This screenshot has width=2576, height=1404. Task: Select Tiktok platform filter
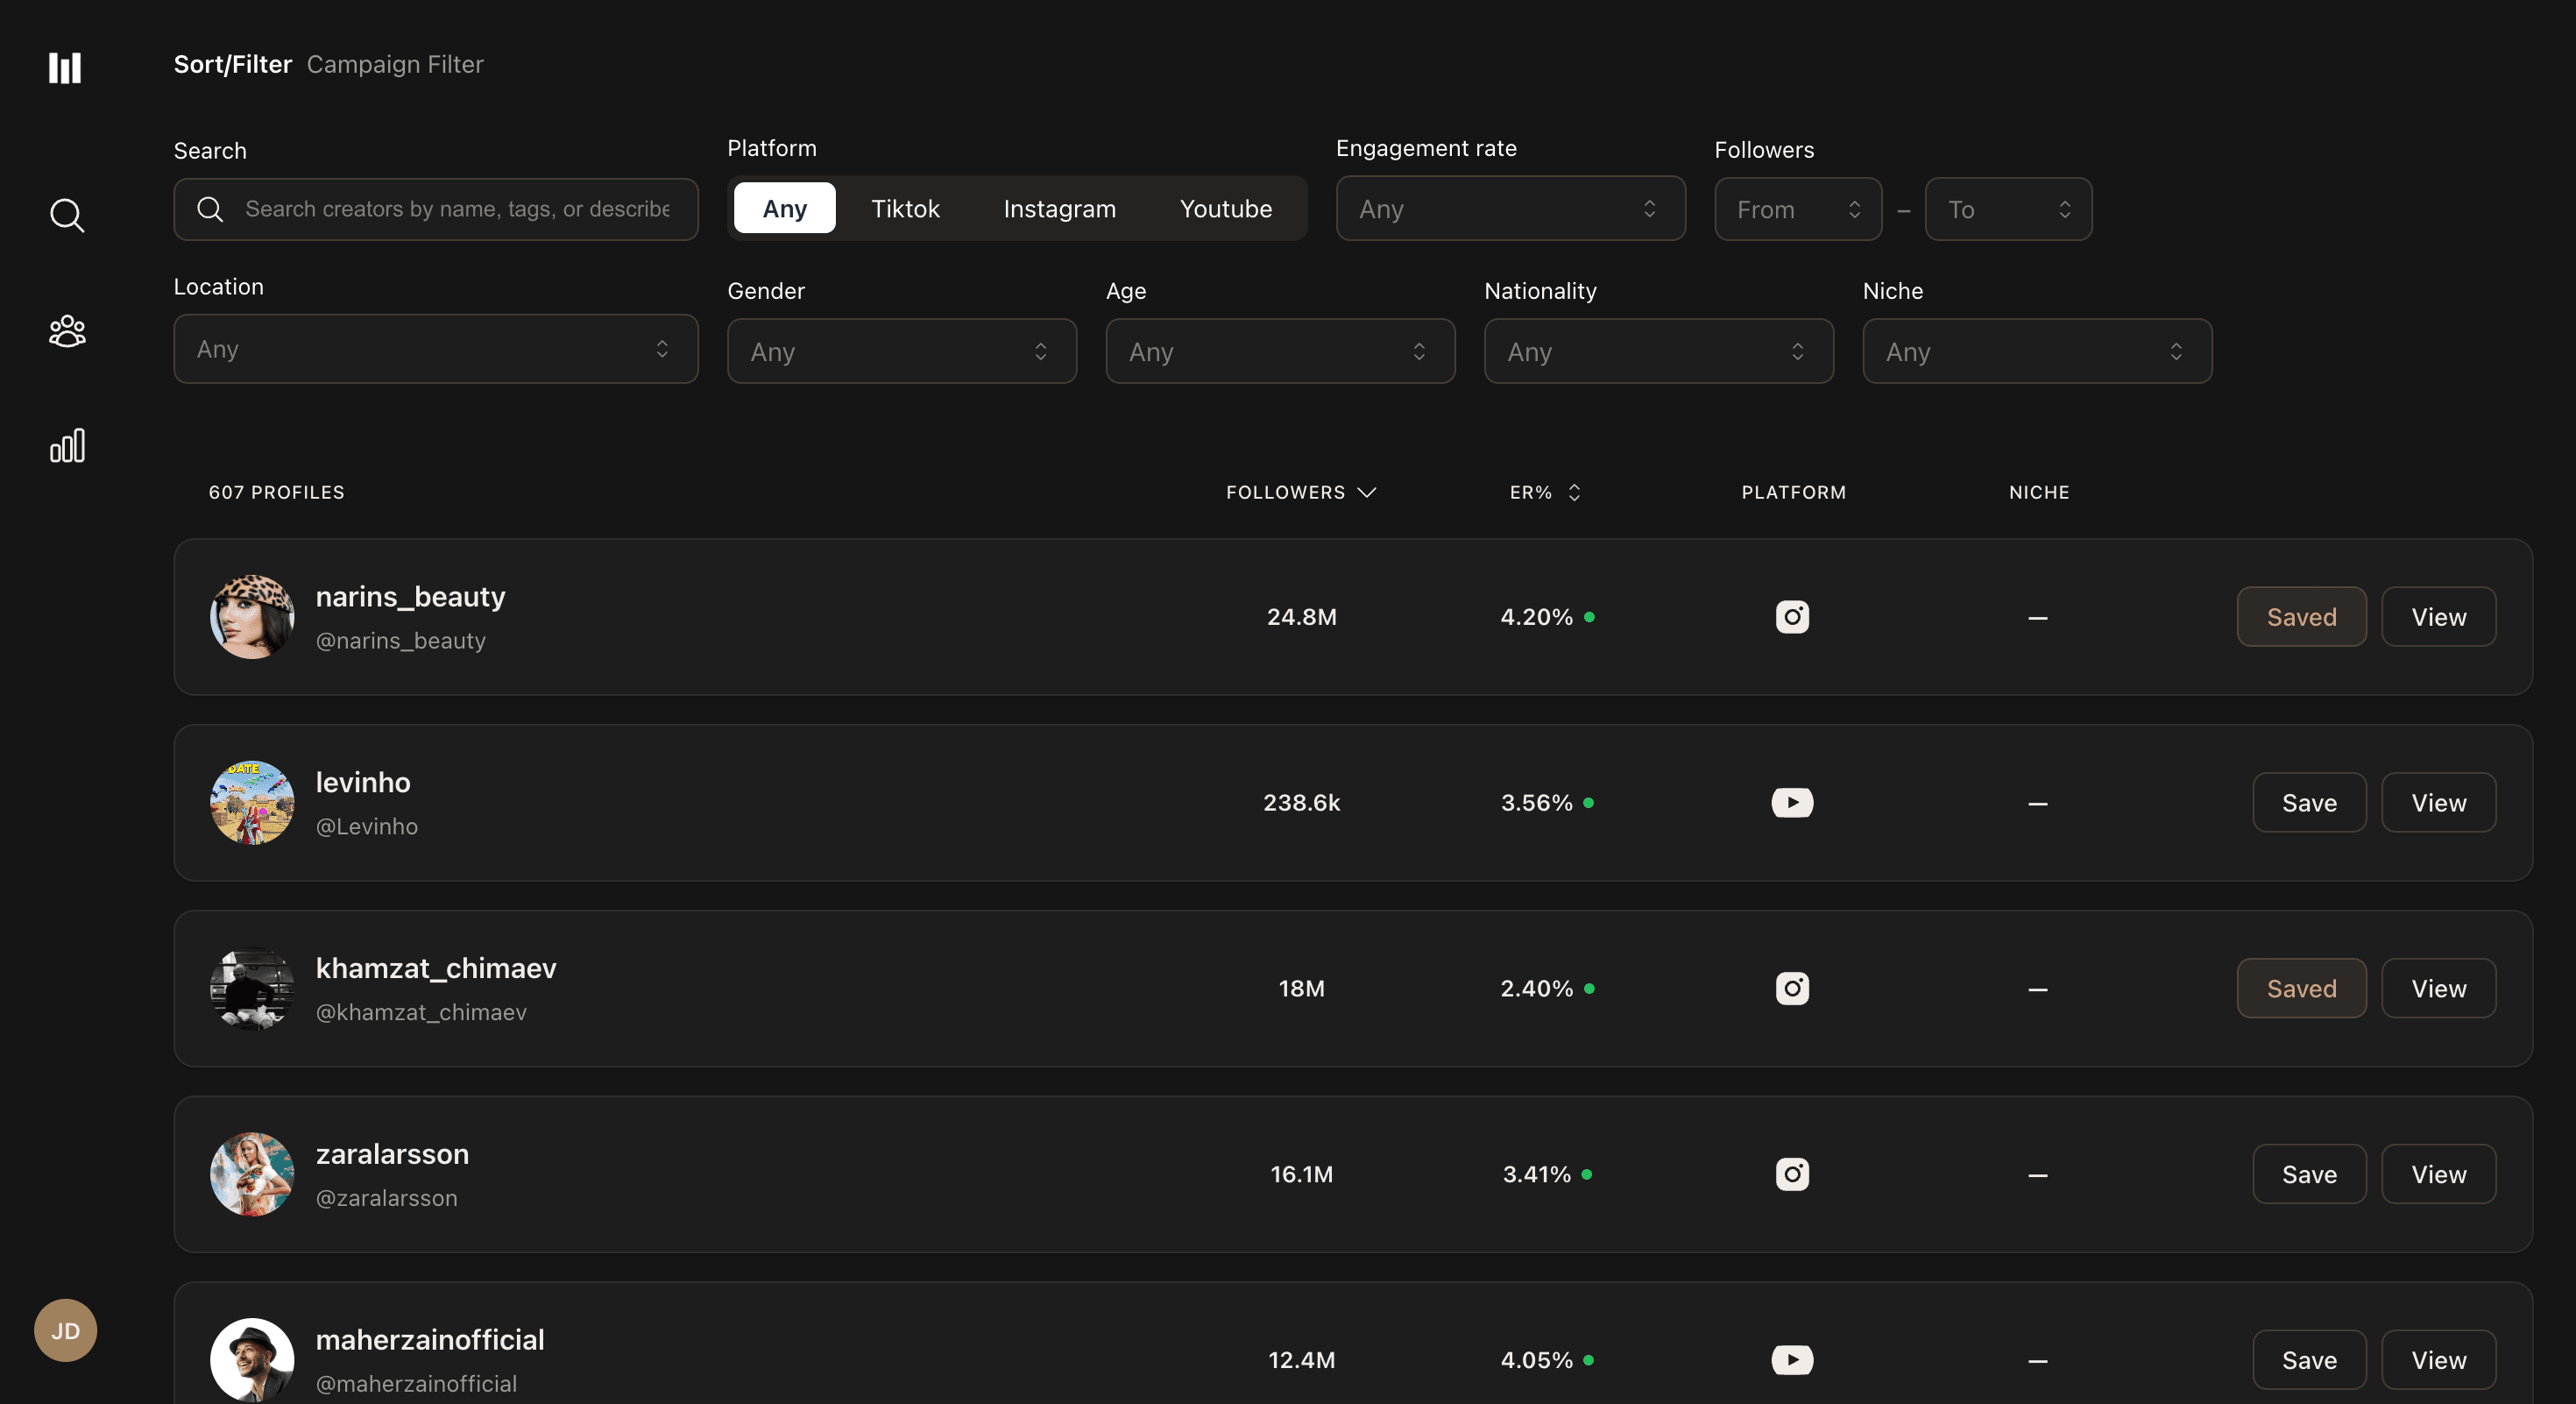click(904, 209)
